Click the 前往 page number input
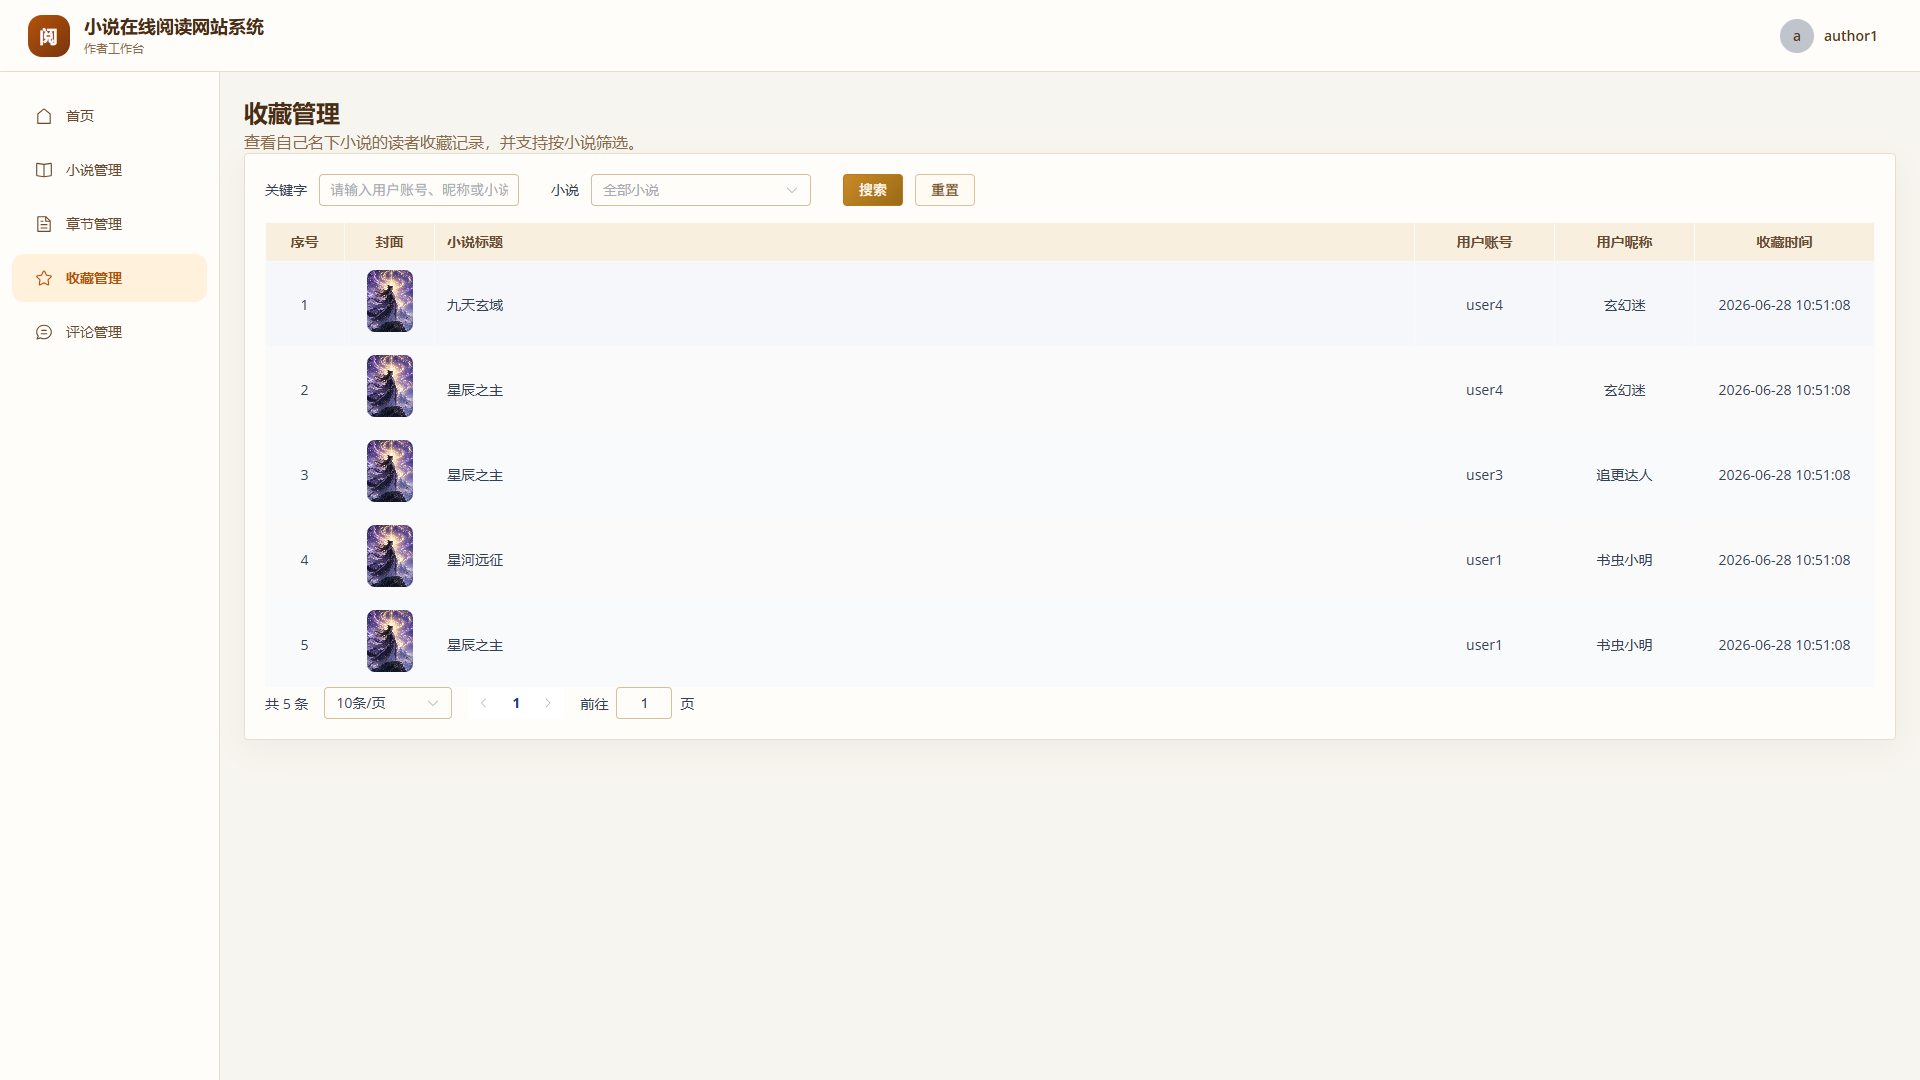The image size is (1920, 1080). coord(644,703)
